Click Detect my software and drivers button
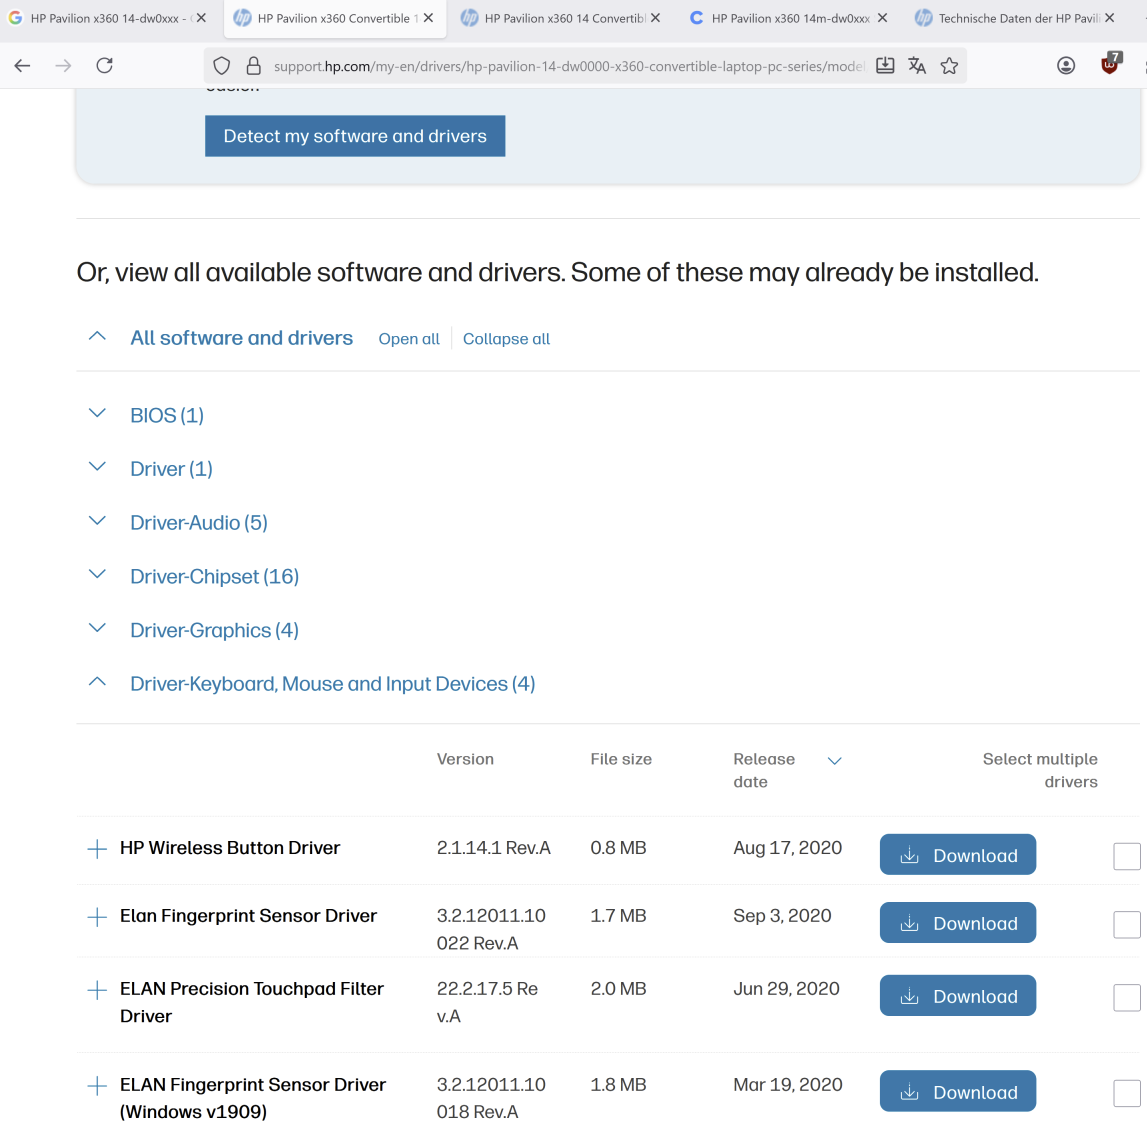1147x1134 pixels. 355,136
